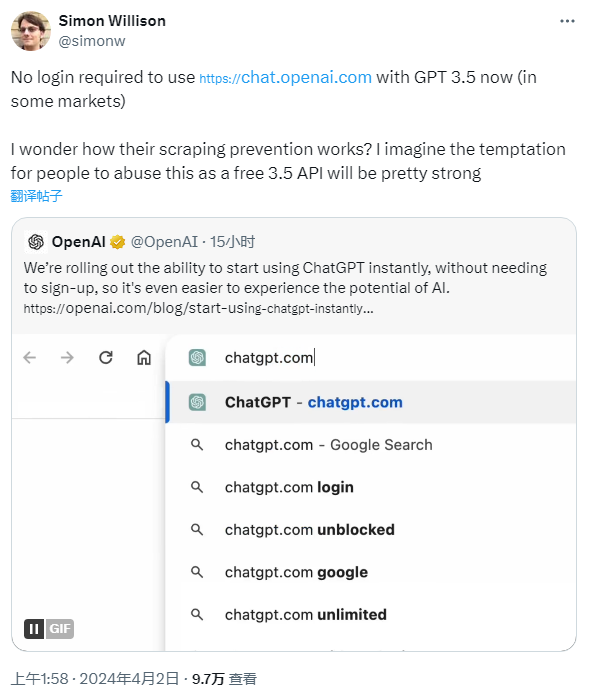Select chatgpt.com - Google Search suggestion
The image size is (592, 692).
click(x=371, y=444)
